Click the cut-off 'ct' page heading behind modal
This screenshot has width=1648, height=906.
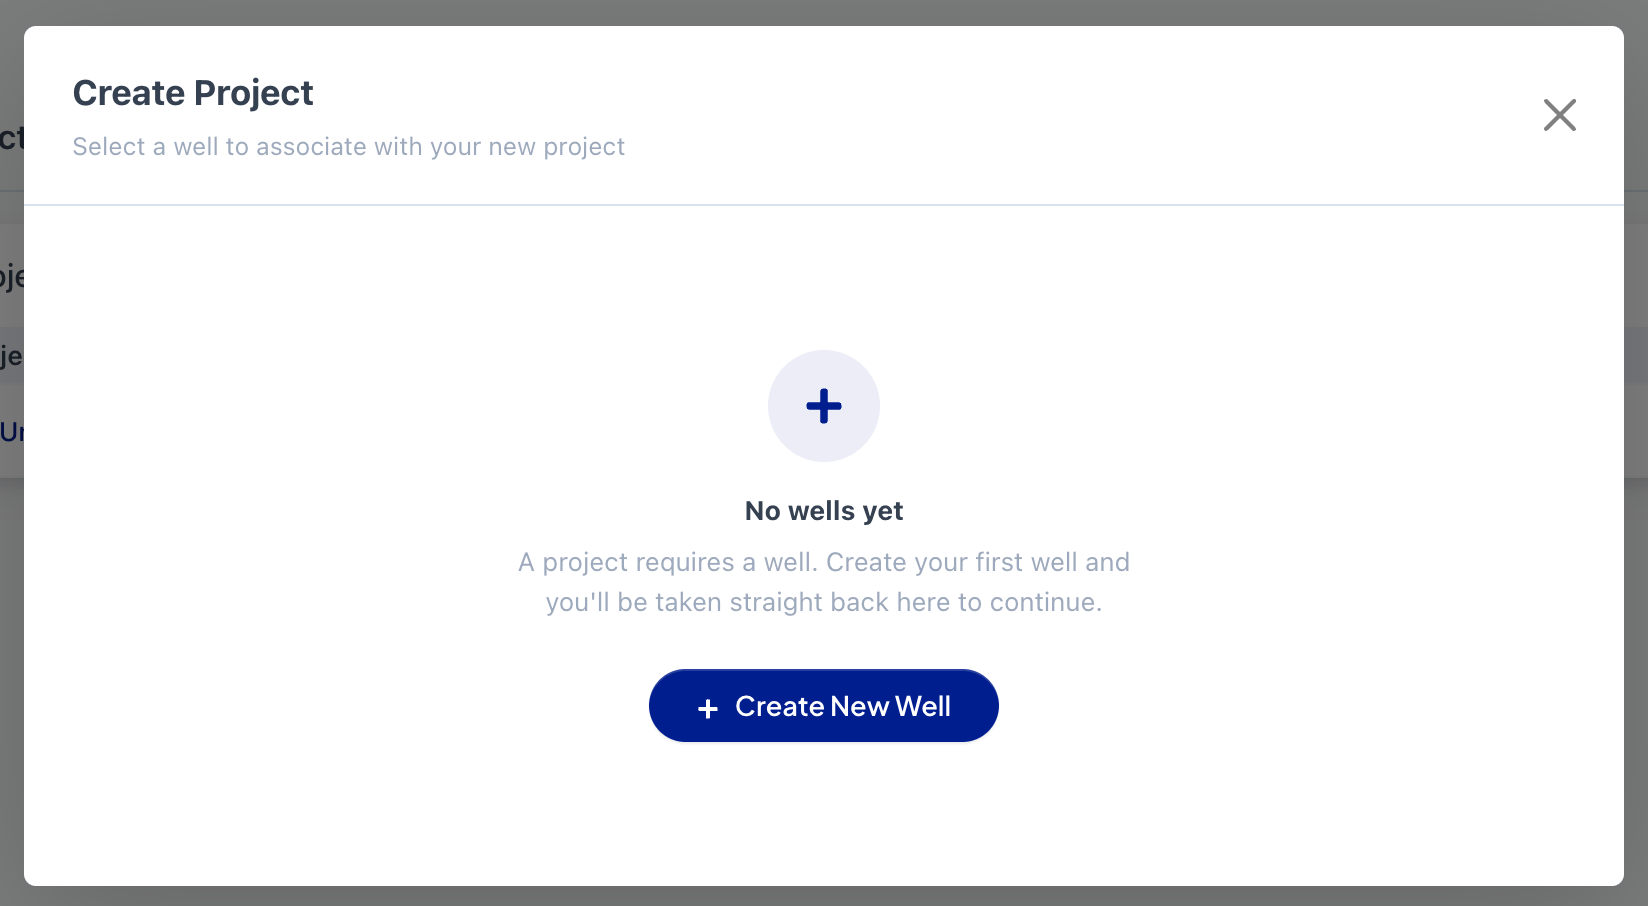11,138
